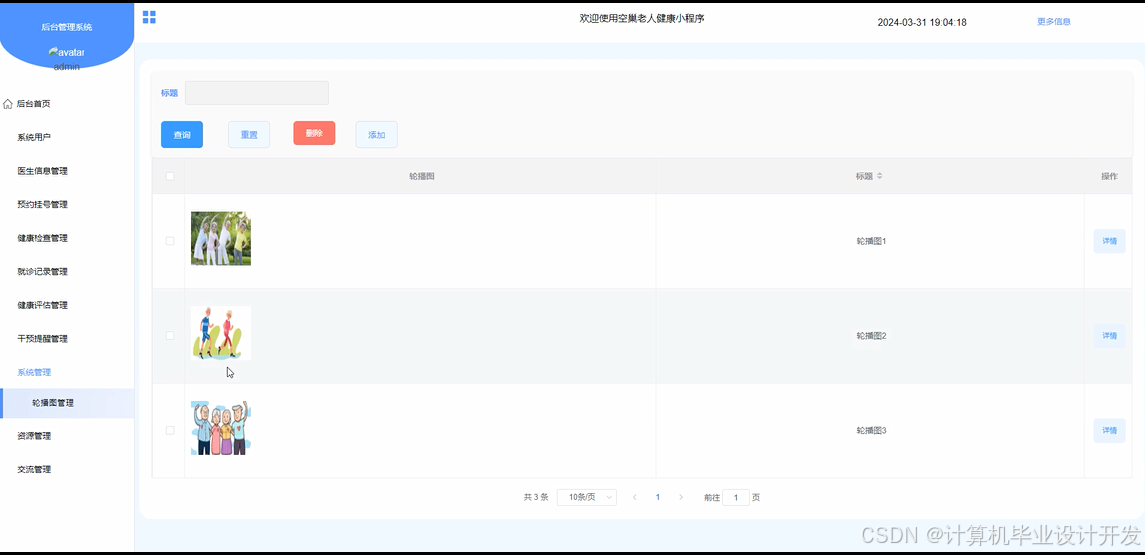Viewport: 1145px width, 555px height.
Task: Click the date time 2024-03-31 19:04:18
Action: tap(922, 23)
